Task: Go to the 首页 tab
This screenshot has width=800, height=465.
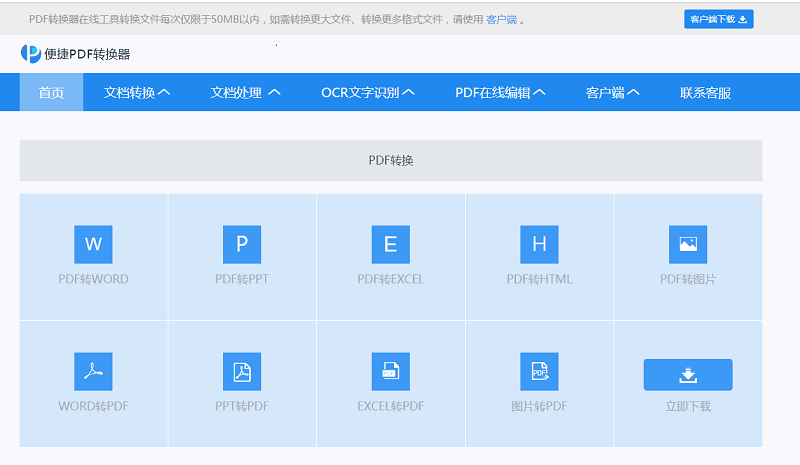Action: (51, 92)
